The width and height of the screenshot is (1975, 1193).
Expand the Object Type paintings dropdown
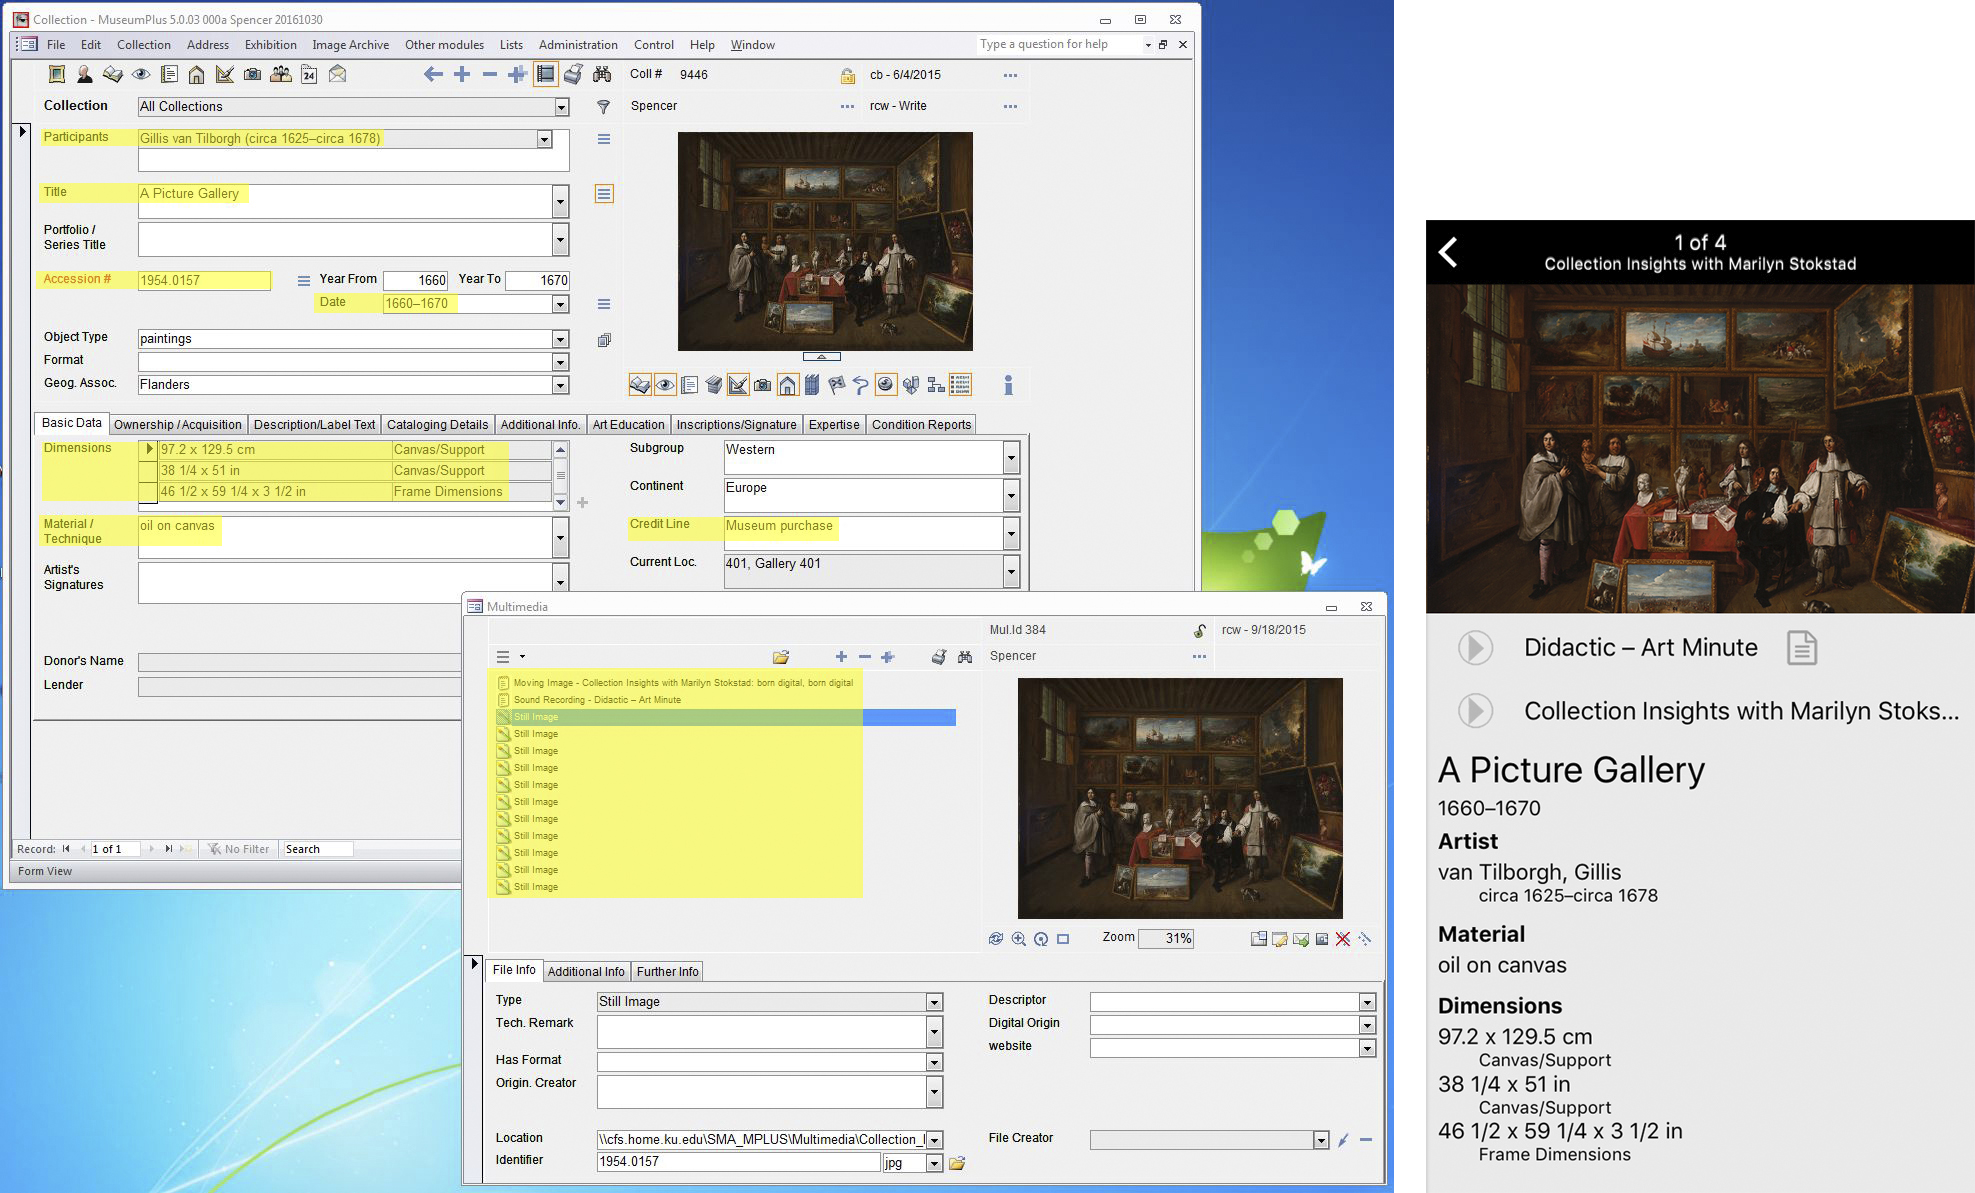click(560, 339)
